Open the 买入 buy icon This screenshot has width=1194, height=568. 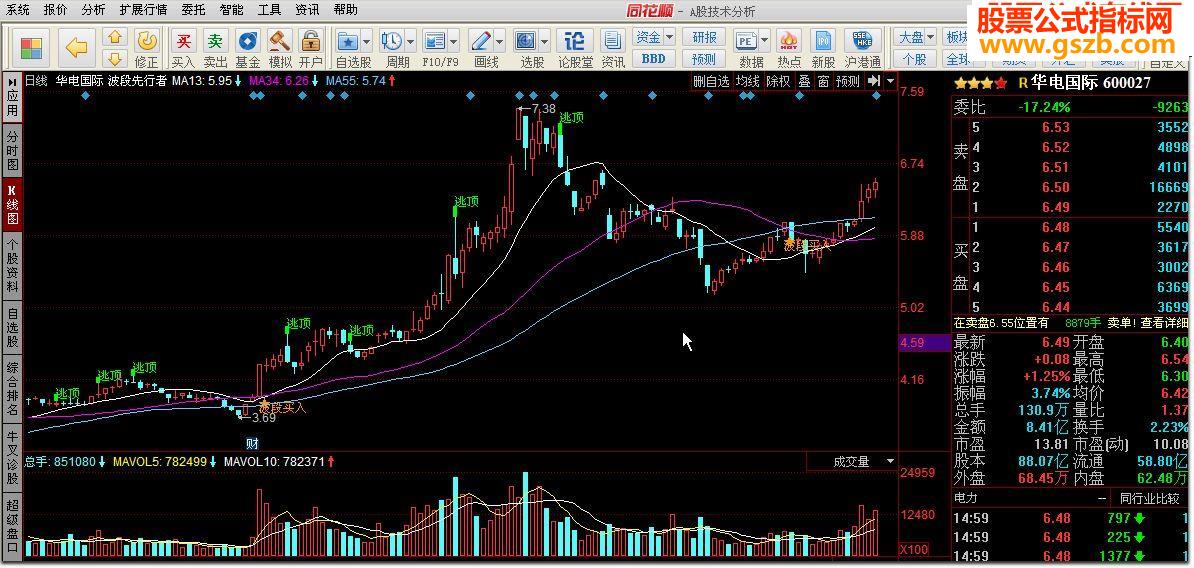183,41
